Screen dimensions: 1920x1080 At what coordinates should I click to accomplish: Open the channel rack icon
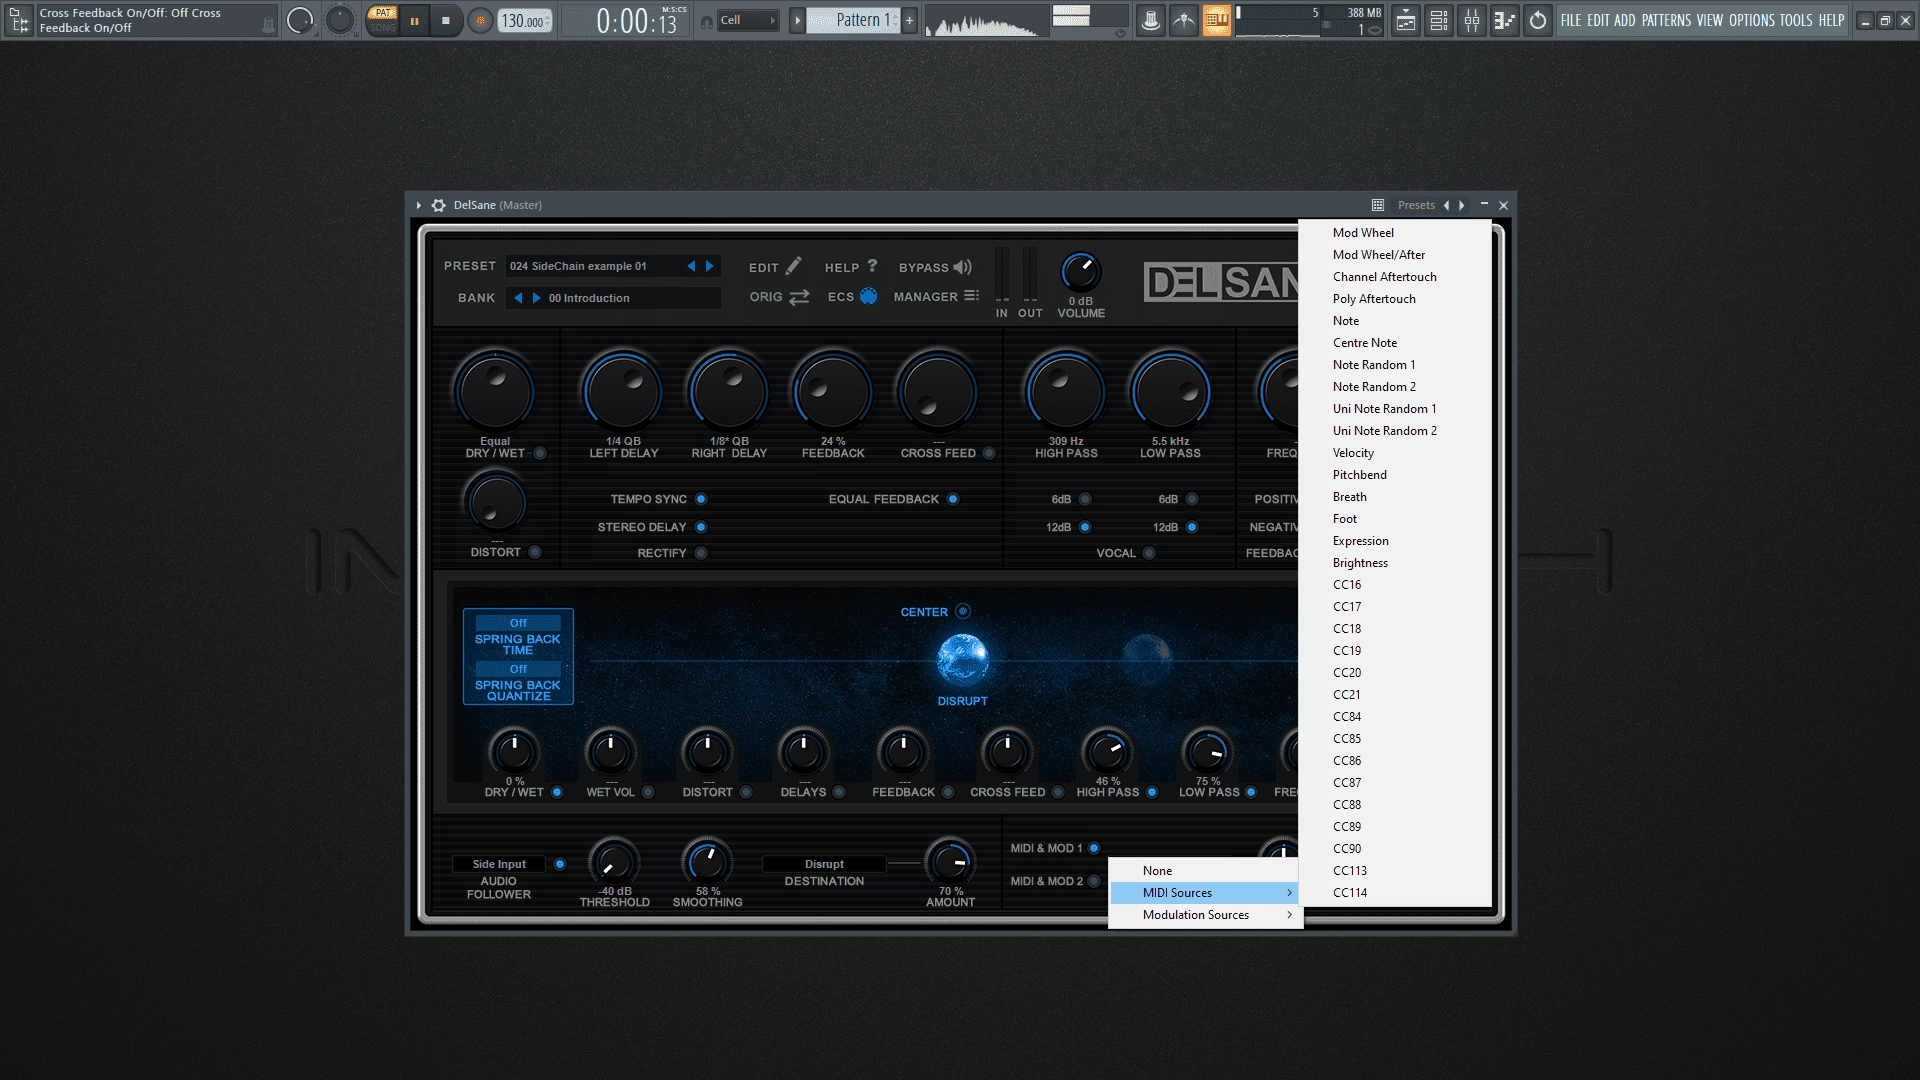coord(1439,20)
